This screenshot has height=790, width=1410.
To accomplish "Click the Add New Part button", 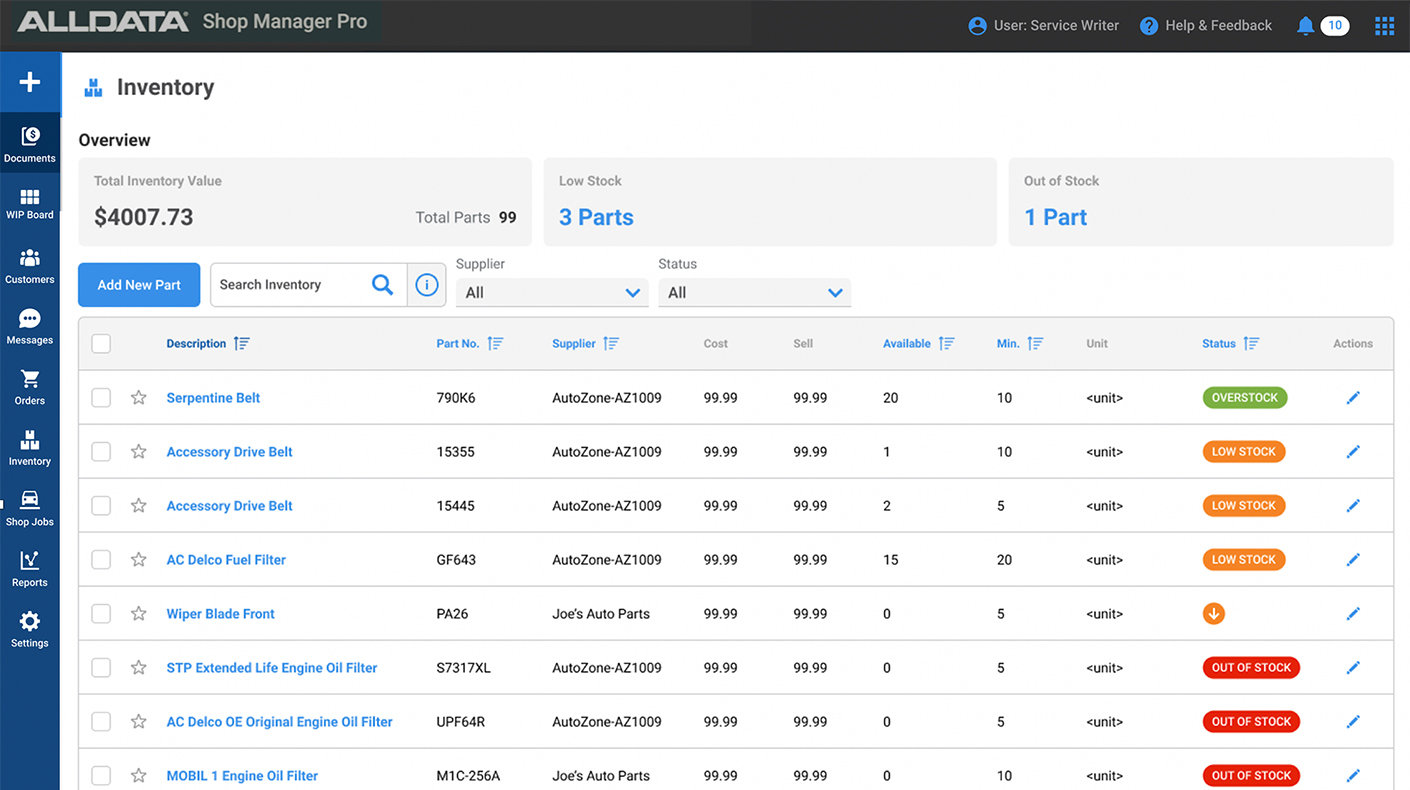I will 139,285.
